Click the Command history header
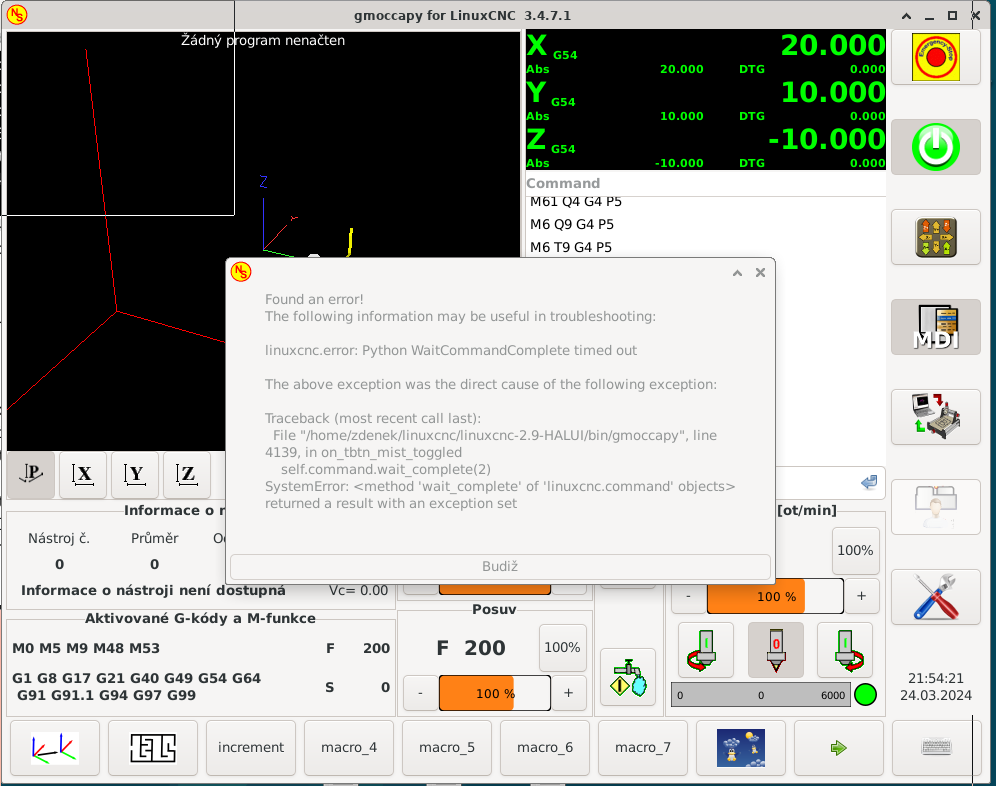Viewport: 996px width, 786px height. pyautogui.click(x=706, y=183)
